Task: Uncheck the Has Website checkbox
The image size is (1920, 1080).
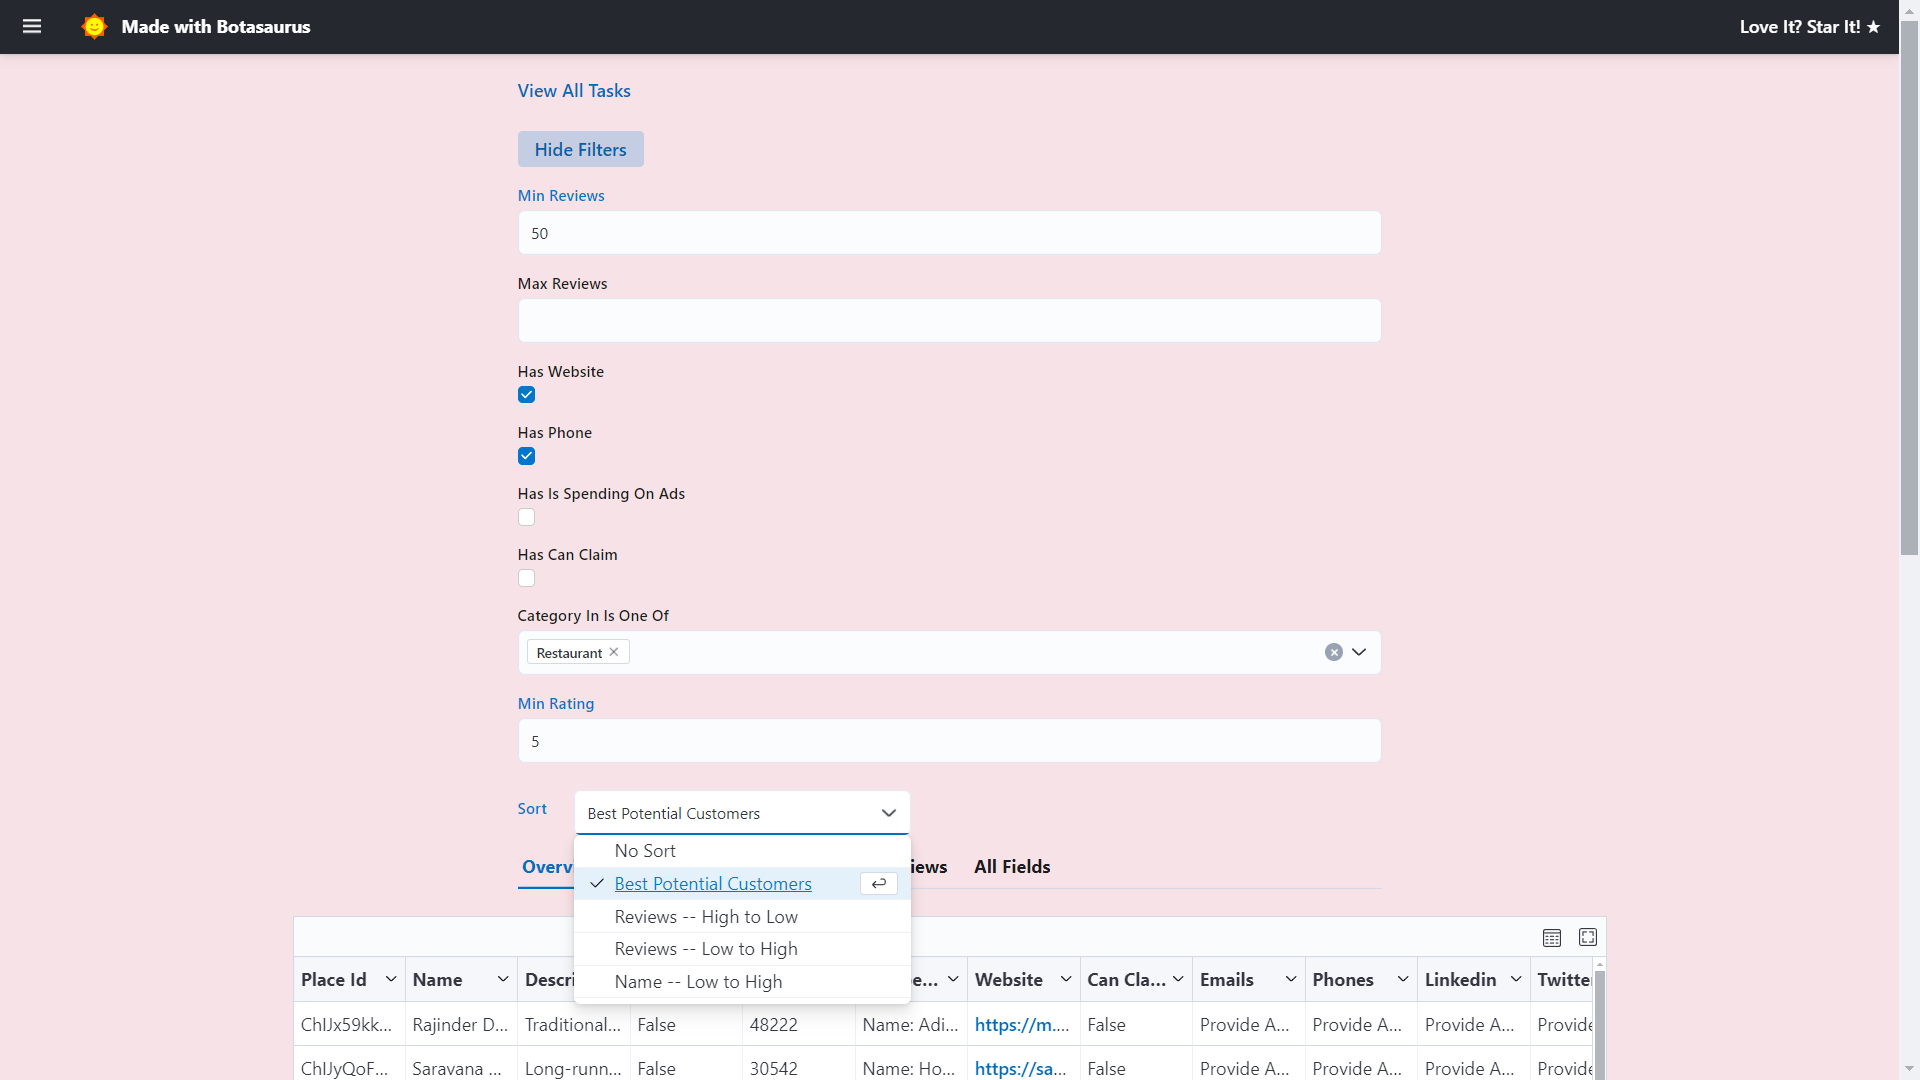Action: click(526, 395)
